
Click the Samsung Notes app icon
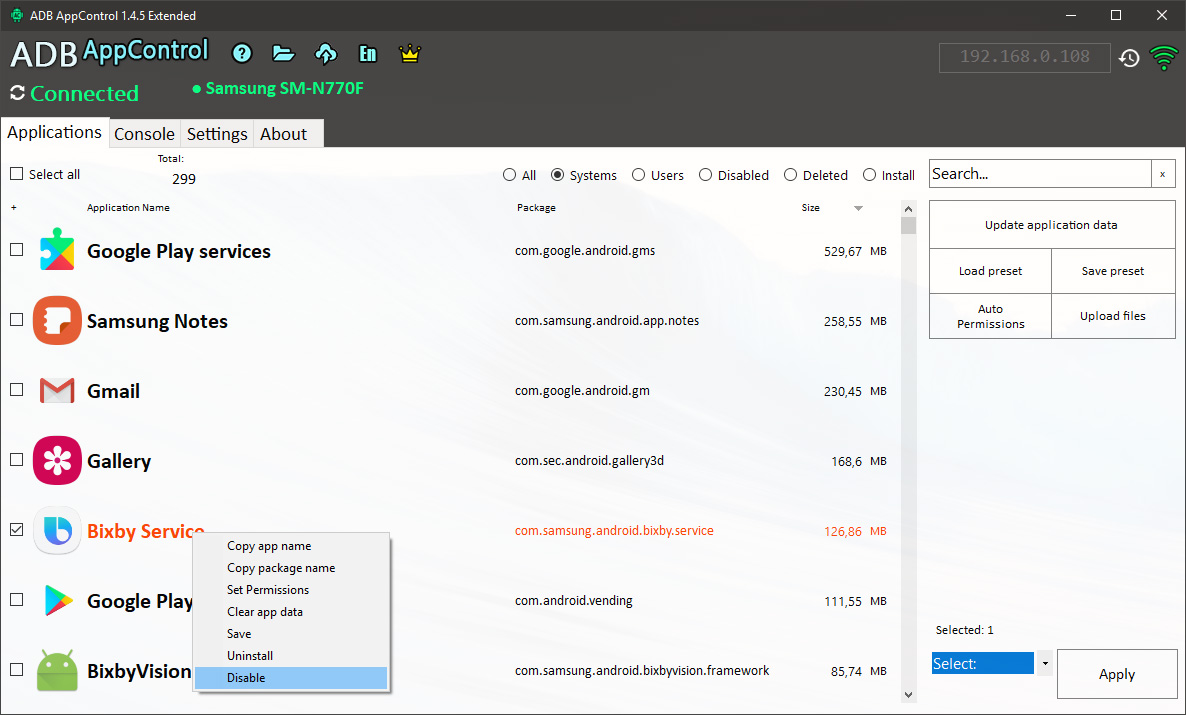pos(57,321)
